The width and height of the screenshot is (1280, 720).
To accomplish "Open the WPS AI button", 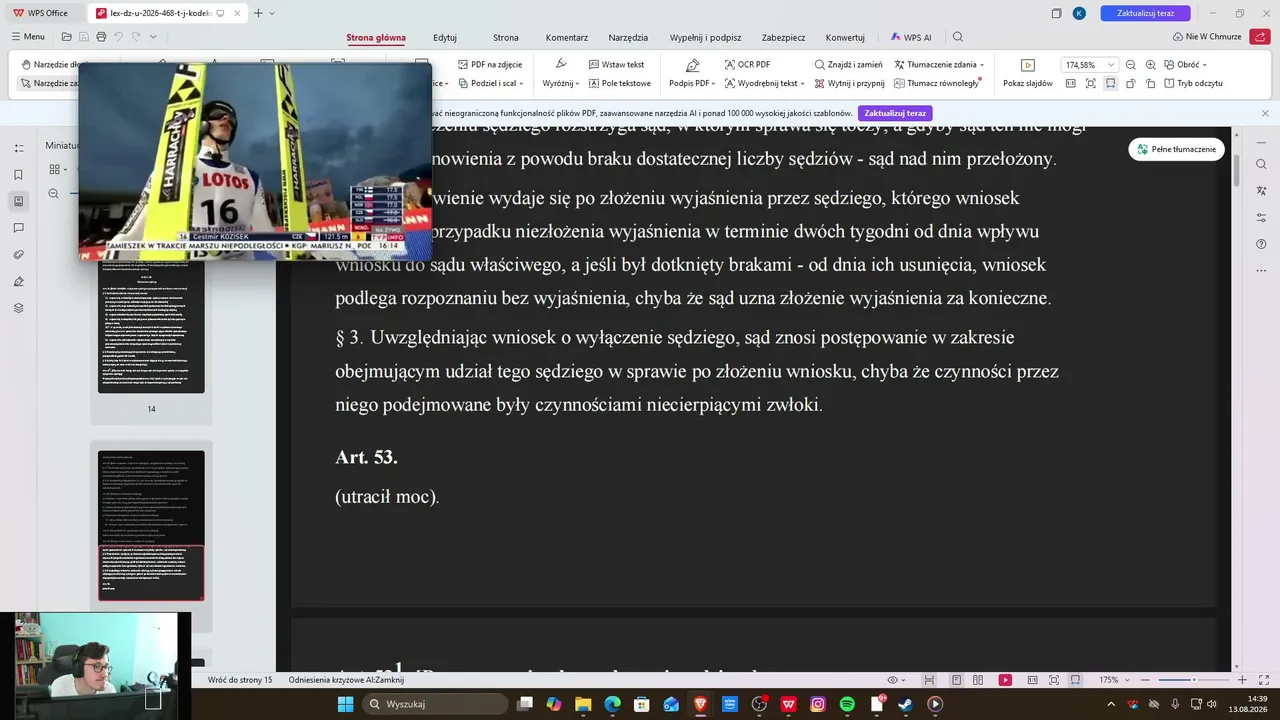I will pyautogui.click(x=911, y=37).
